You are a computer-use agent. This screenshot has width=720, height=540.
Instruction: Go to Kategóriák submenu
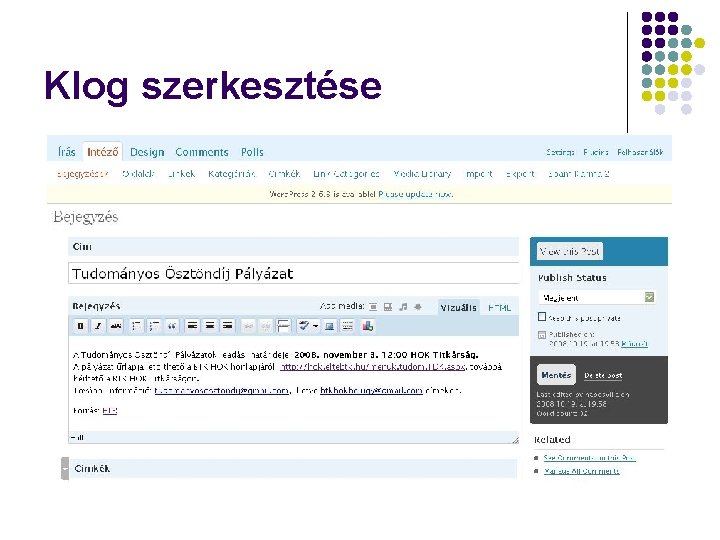(231, 174)
